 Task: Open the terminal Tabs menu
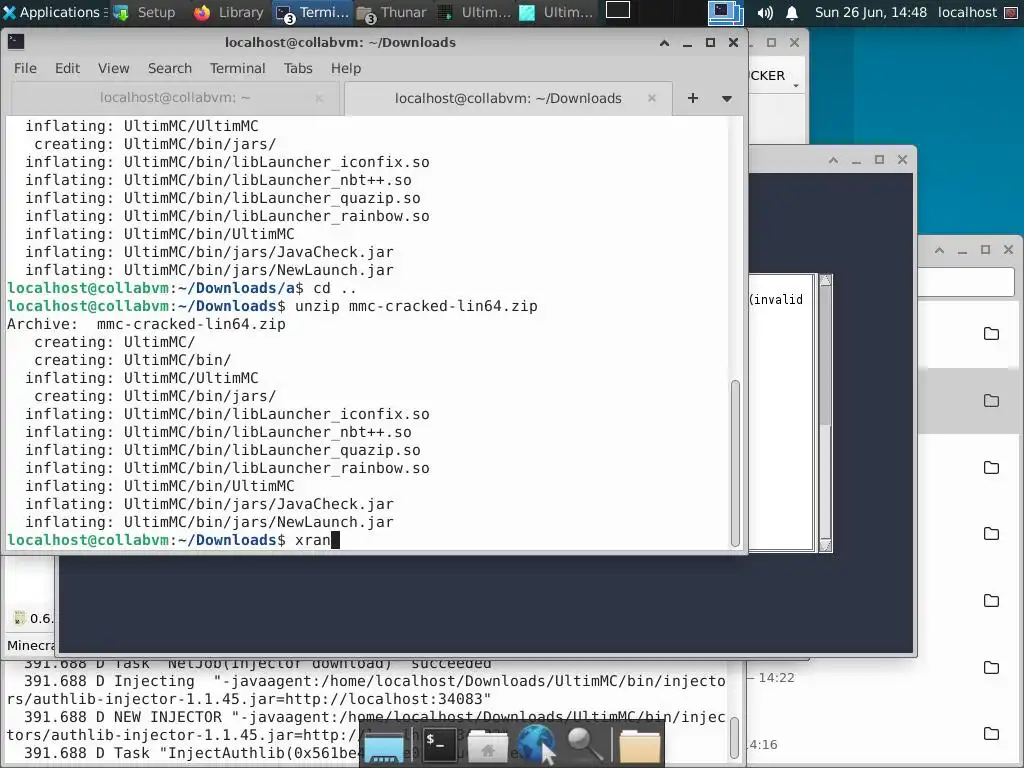click(x=298, y=69)
